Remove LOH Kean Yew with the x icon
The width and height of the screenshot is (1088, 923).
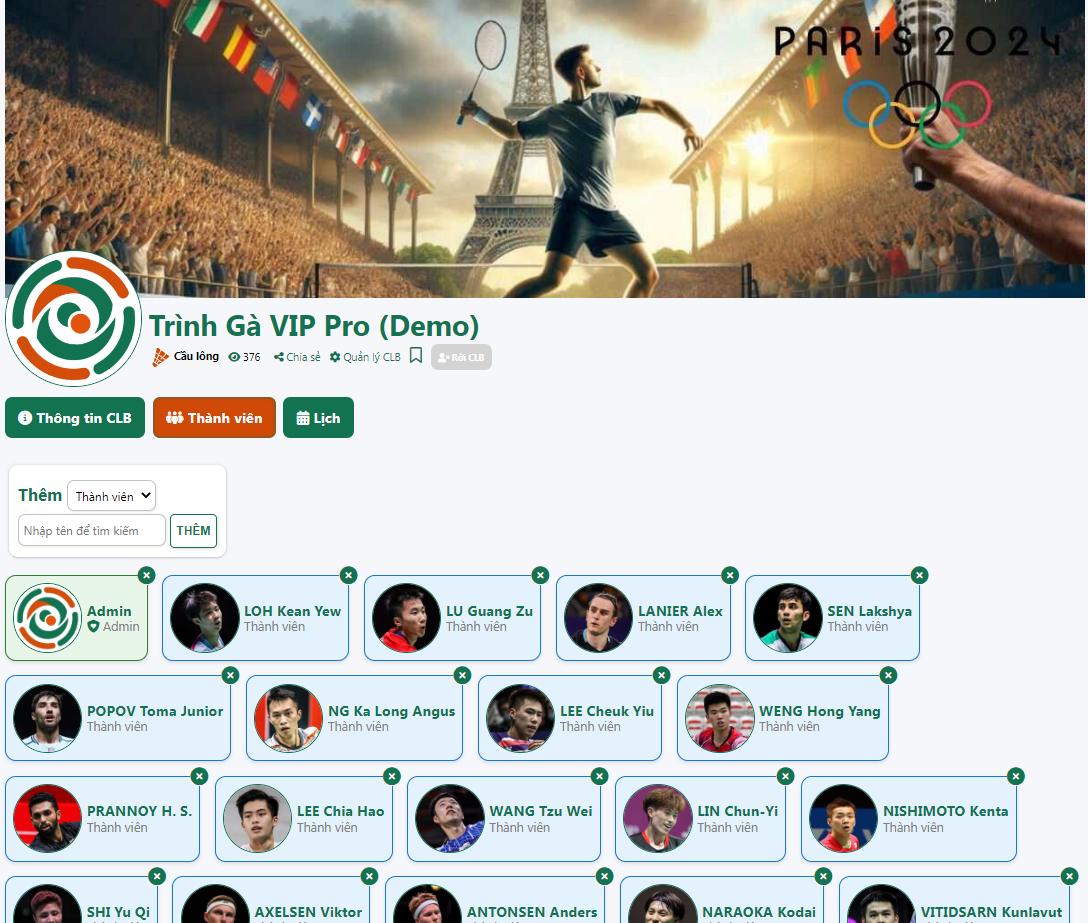click(x=348, y=575)
